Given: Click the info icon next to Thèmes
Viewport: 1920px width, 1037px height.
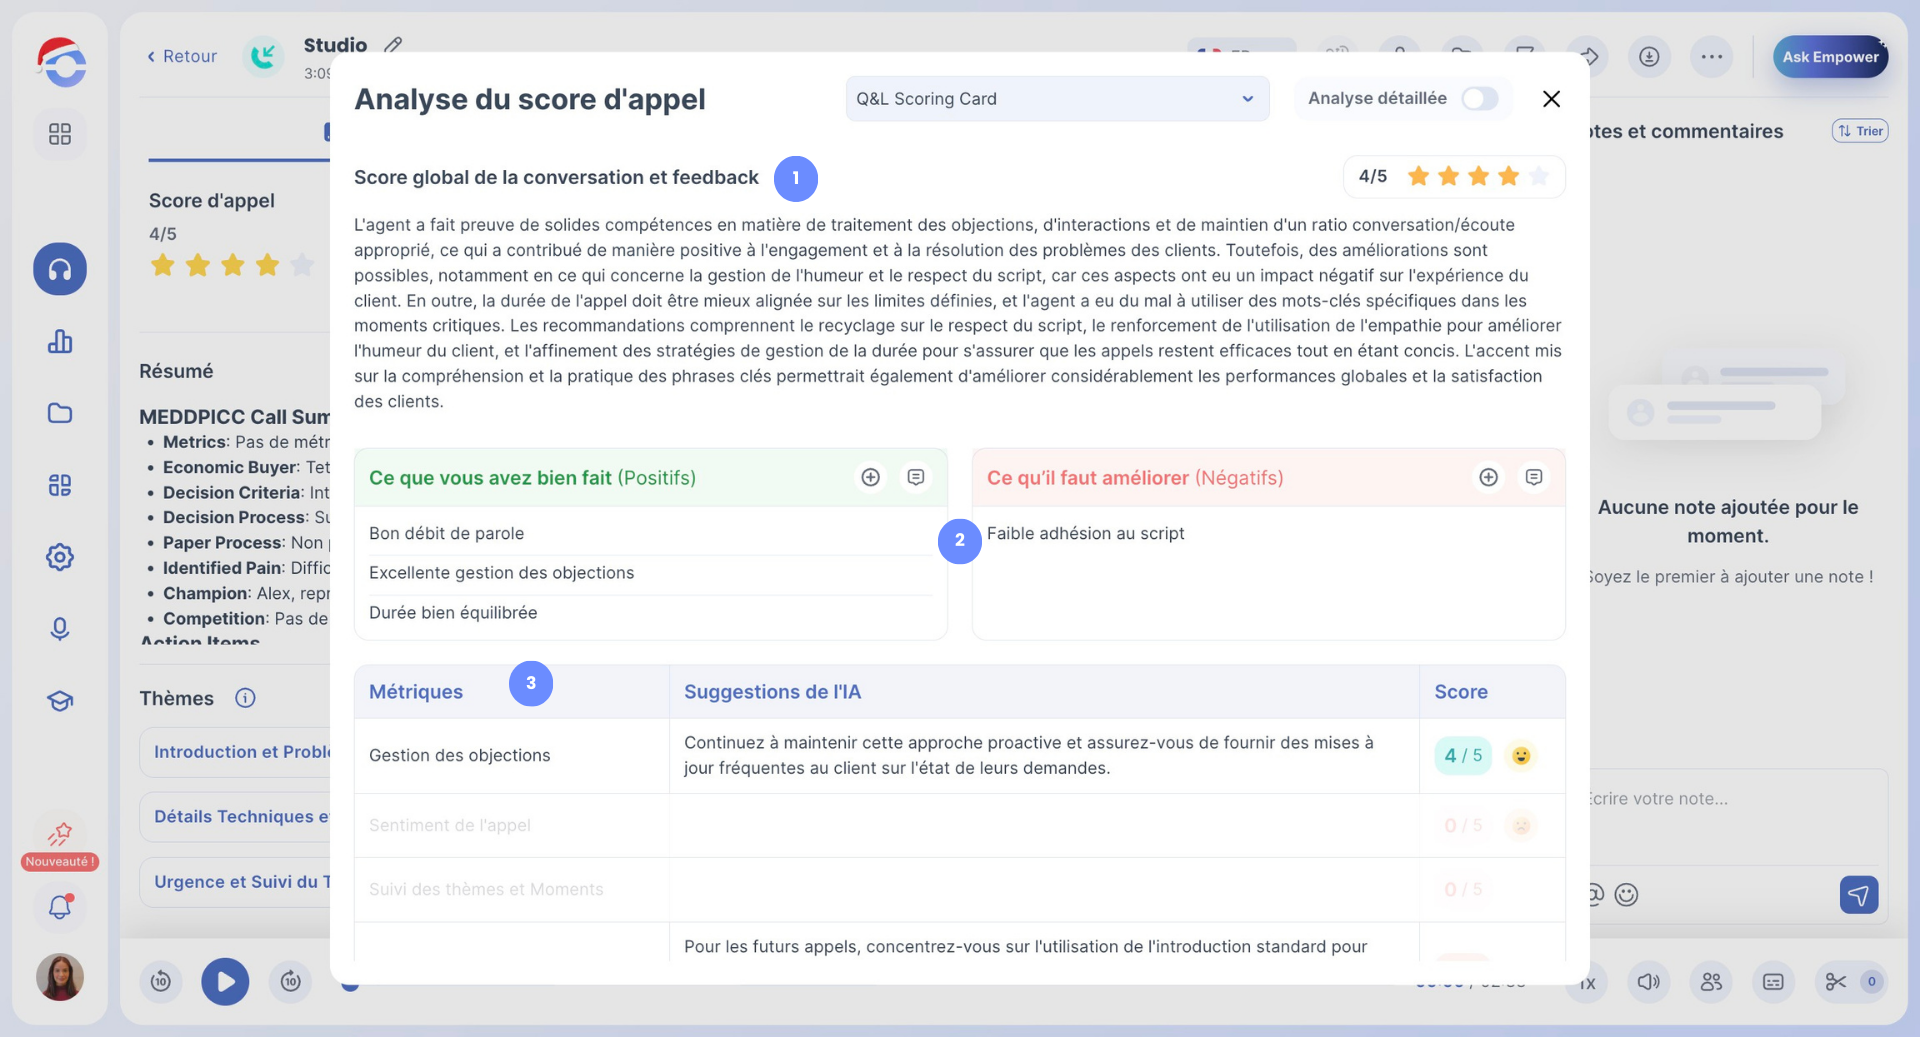Looking at the screenshot, I should [x=245, y=698].
